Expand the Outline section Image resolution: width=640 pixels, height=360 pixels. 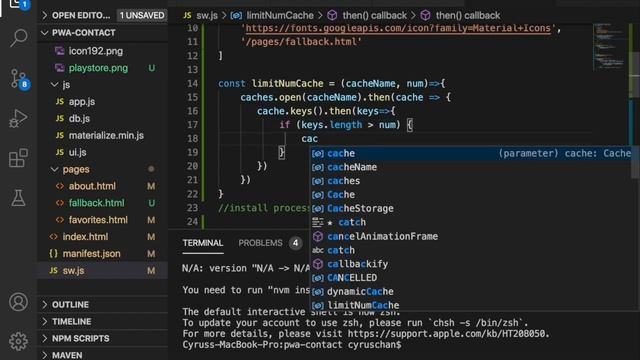point(102,304)
